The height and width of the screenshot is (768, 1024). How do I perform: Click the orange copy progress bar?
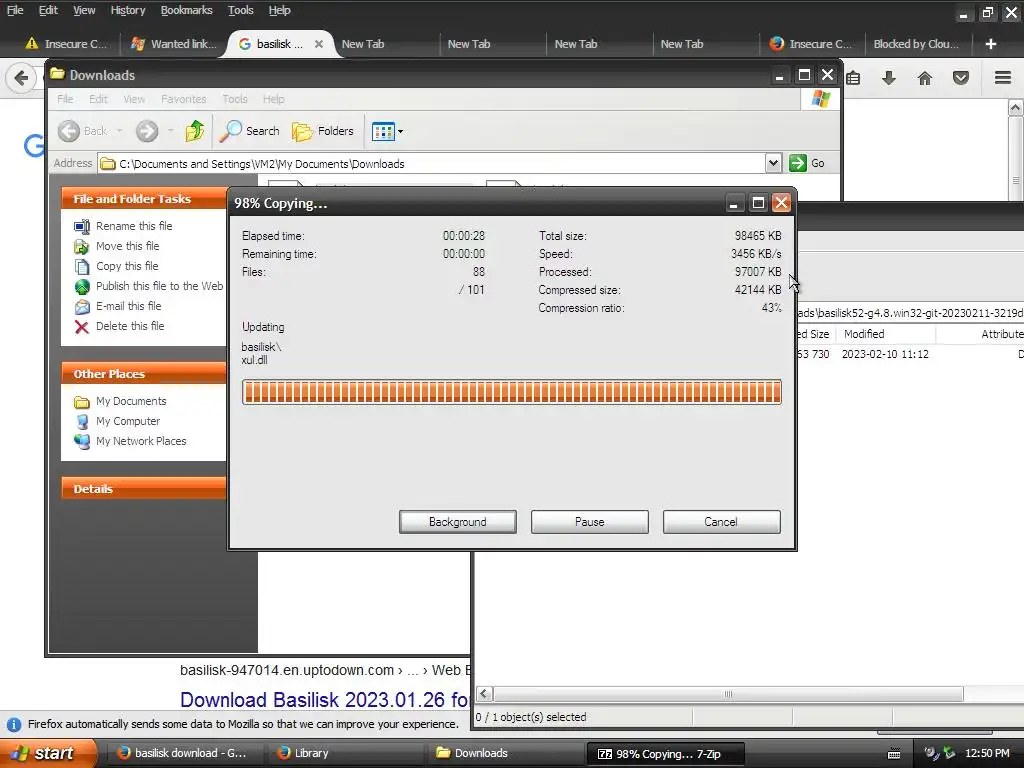click(512, 392)
